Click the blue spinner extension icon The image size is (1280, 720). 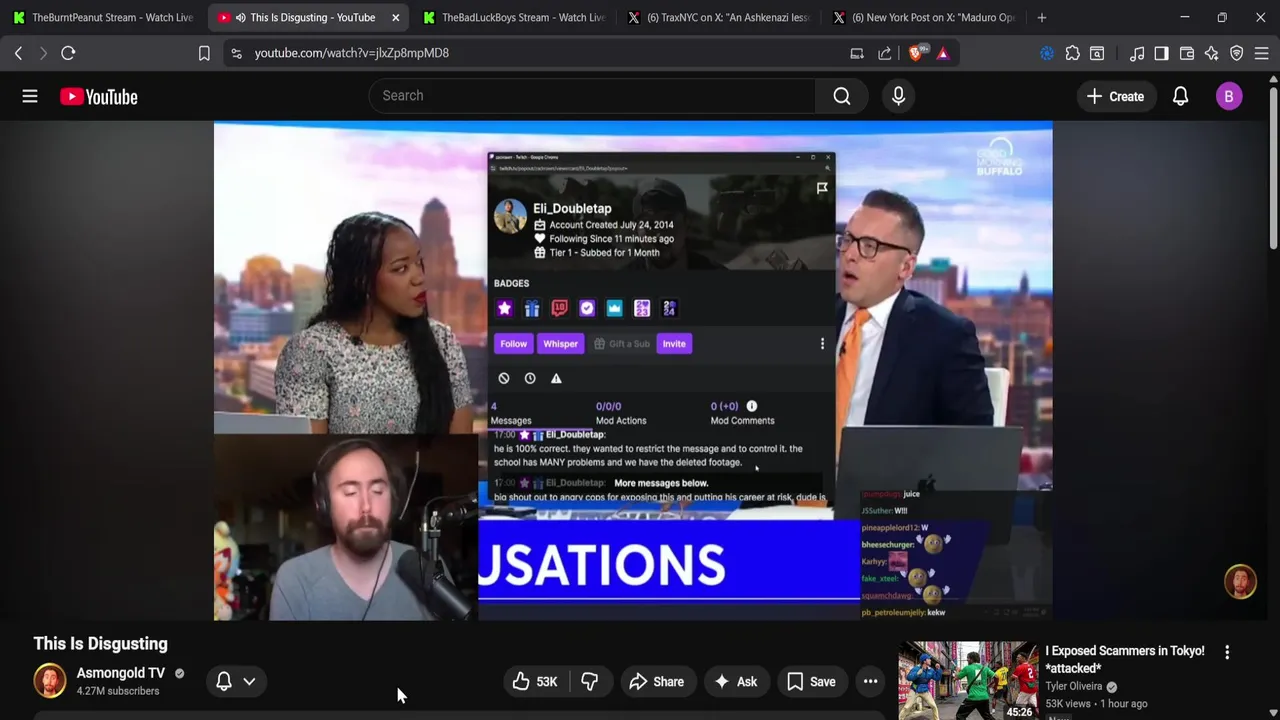pos(1047,53)
